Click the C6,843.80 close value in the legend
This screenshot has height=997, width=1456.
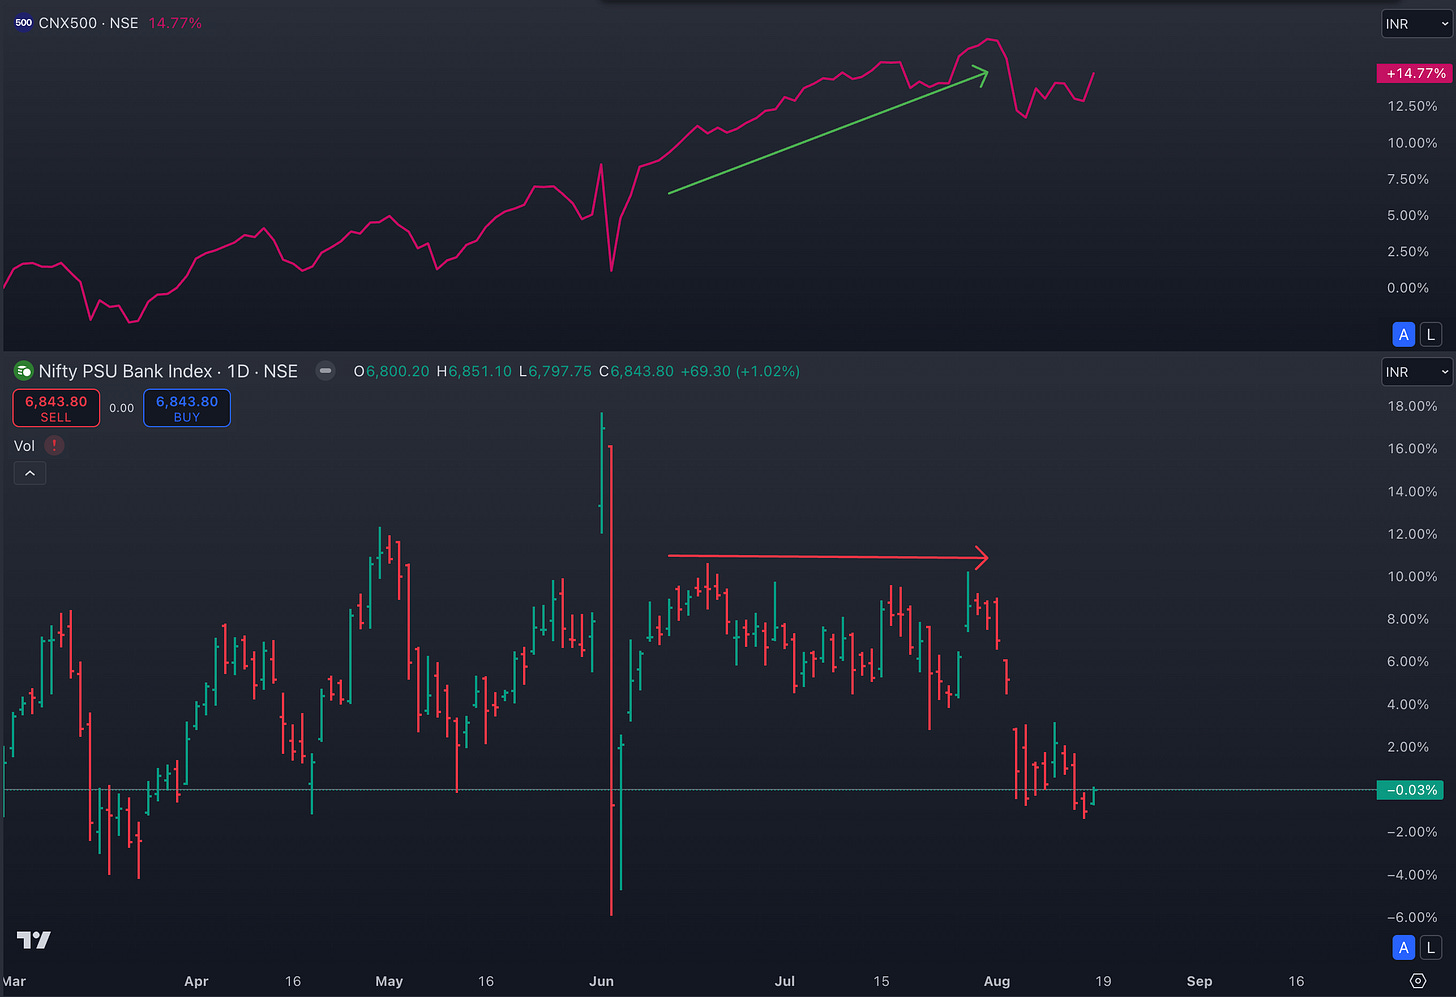pos(636,371)
